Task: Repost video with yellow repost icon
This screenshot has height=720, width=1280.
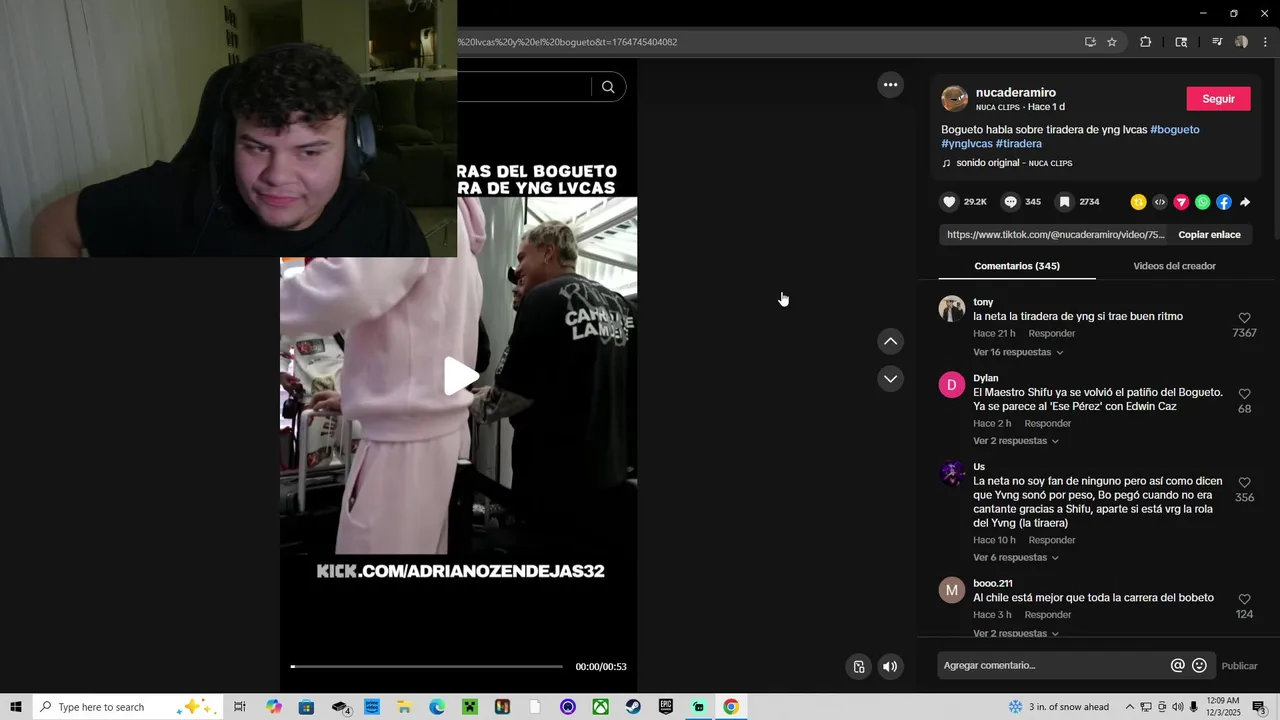Action: (1138, 202)
